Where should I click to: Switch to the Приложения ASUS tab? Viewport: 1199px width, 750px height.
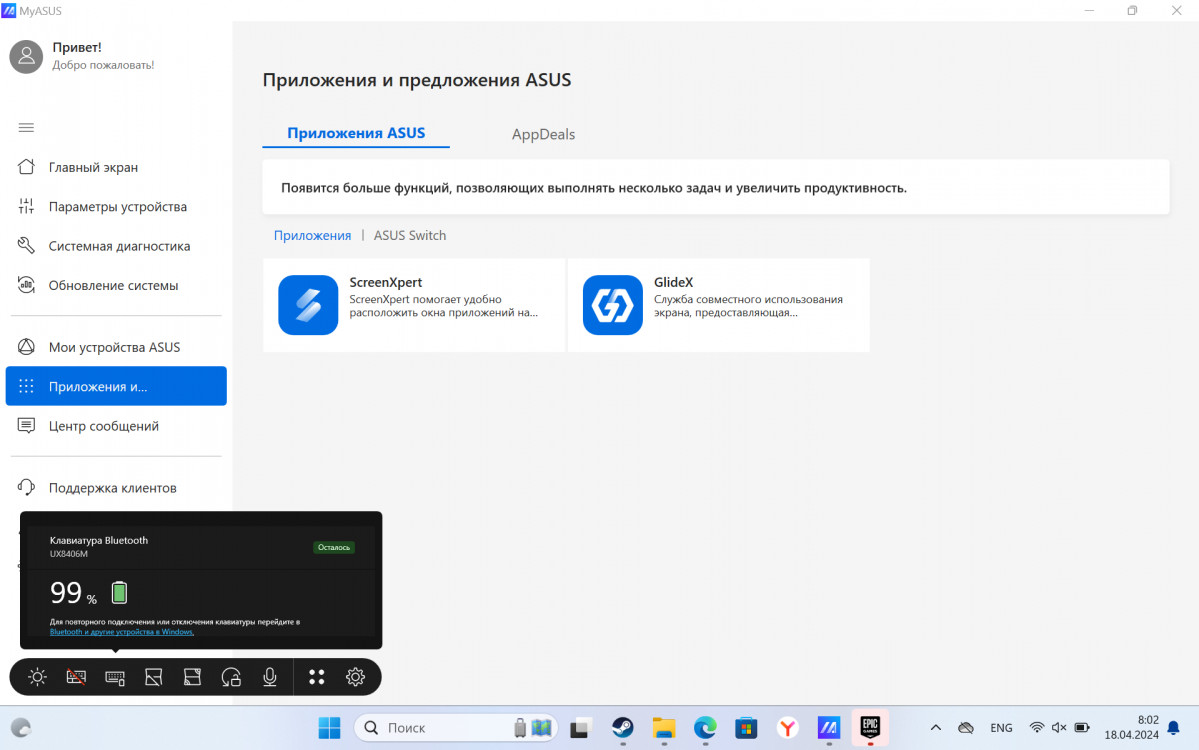(x=356, y=133)
